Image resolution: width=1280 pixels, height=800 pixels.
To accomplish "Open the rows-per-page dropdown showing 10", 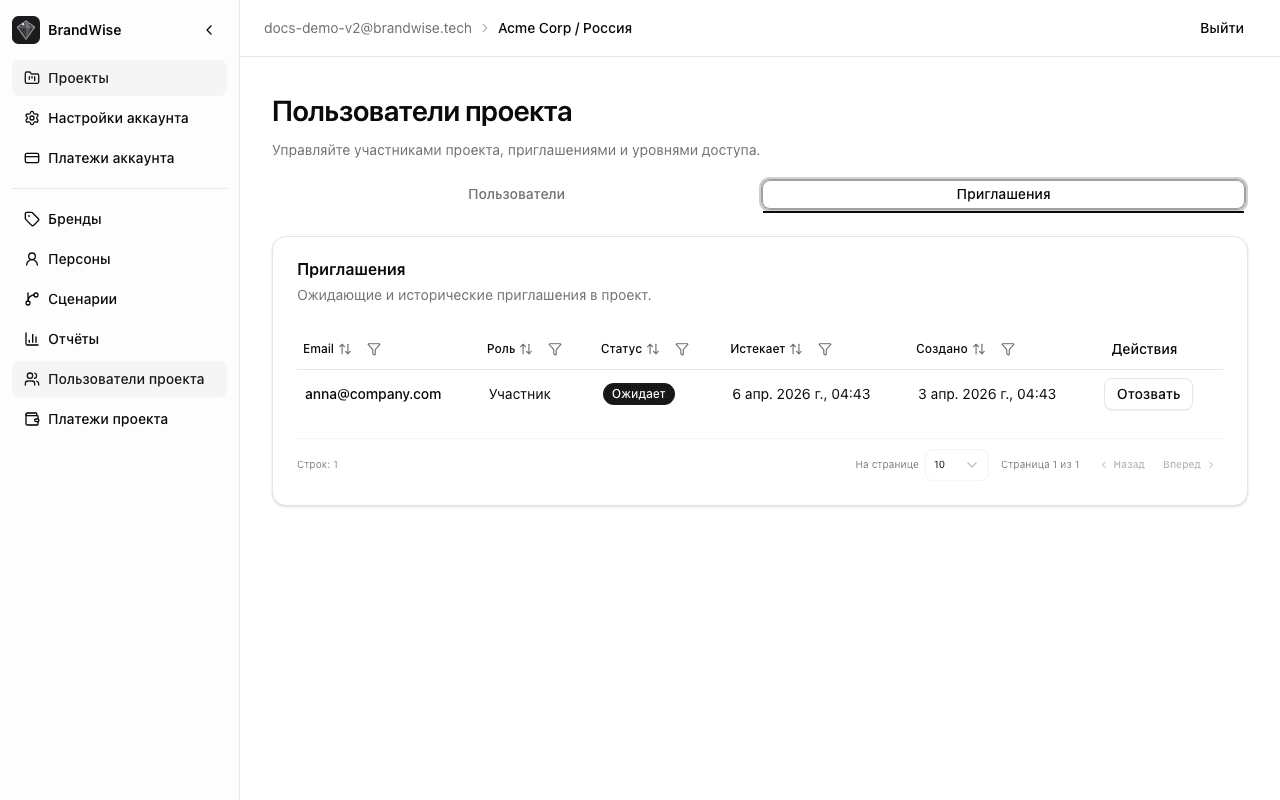I will tap(955, 464).
